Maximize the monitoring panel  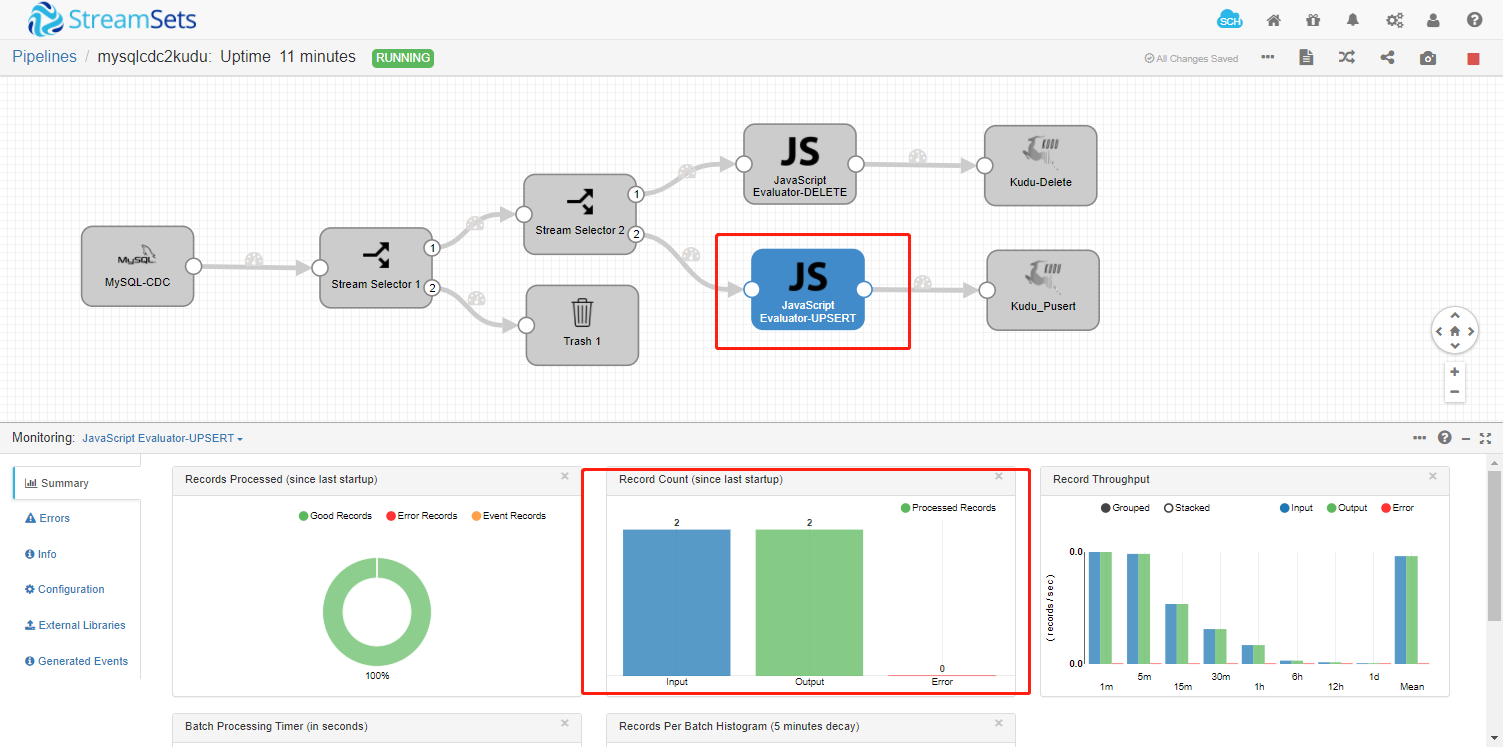coord(1485,438)
